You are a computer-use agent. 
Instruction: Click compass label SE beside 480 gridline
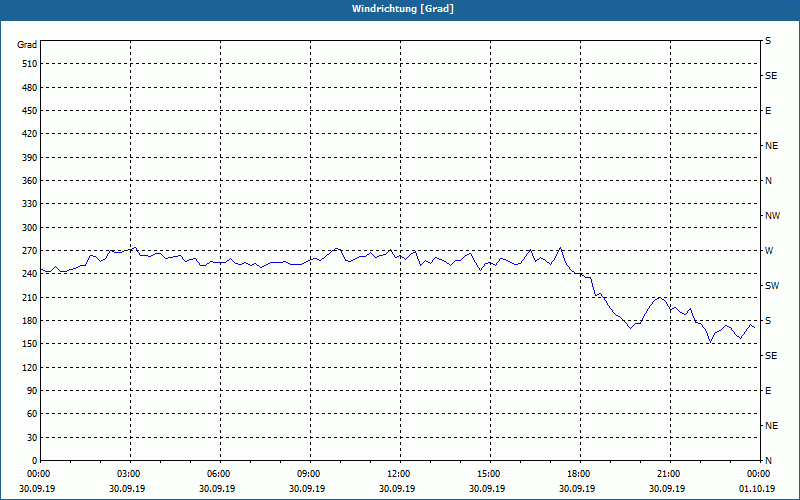tap(771, 76)
